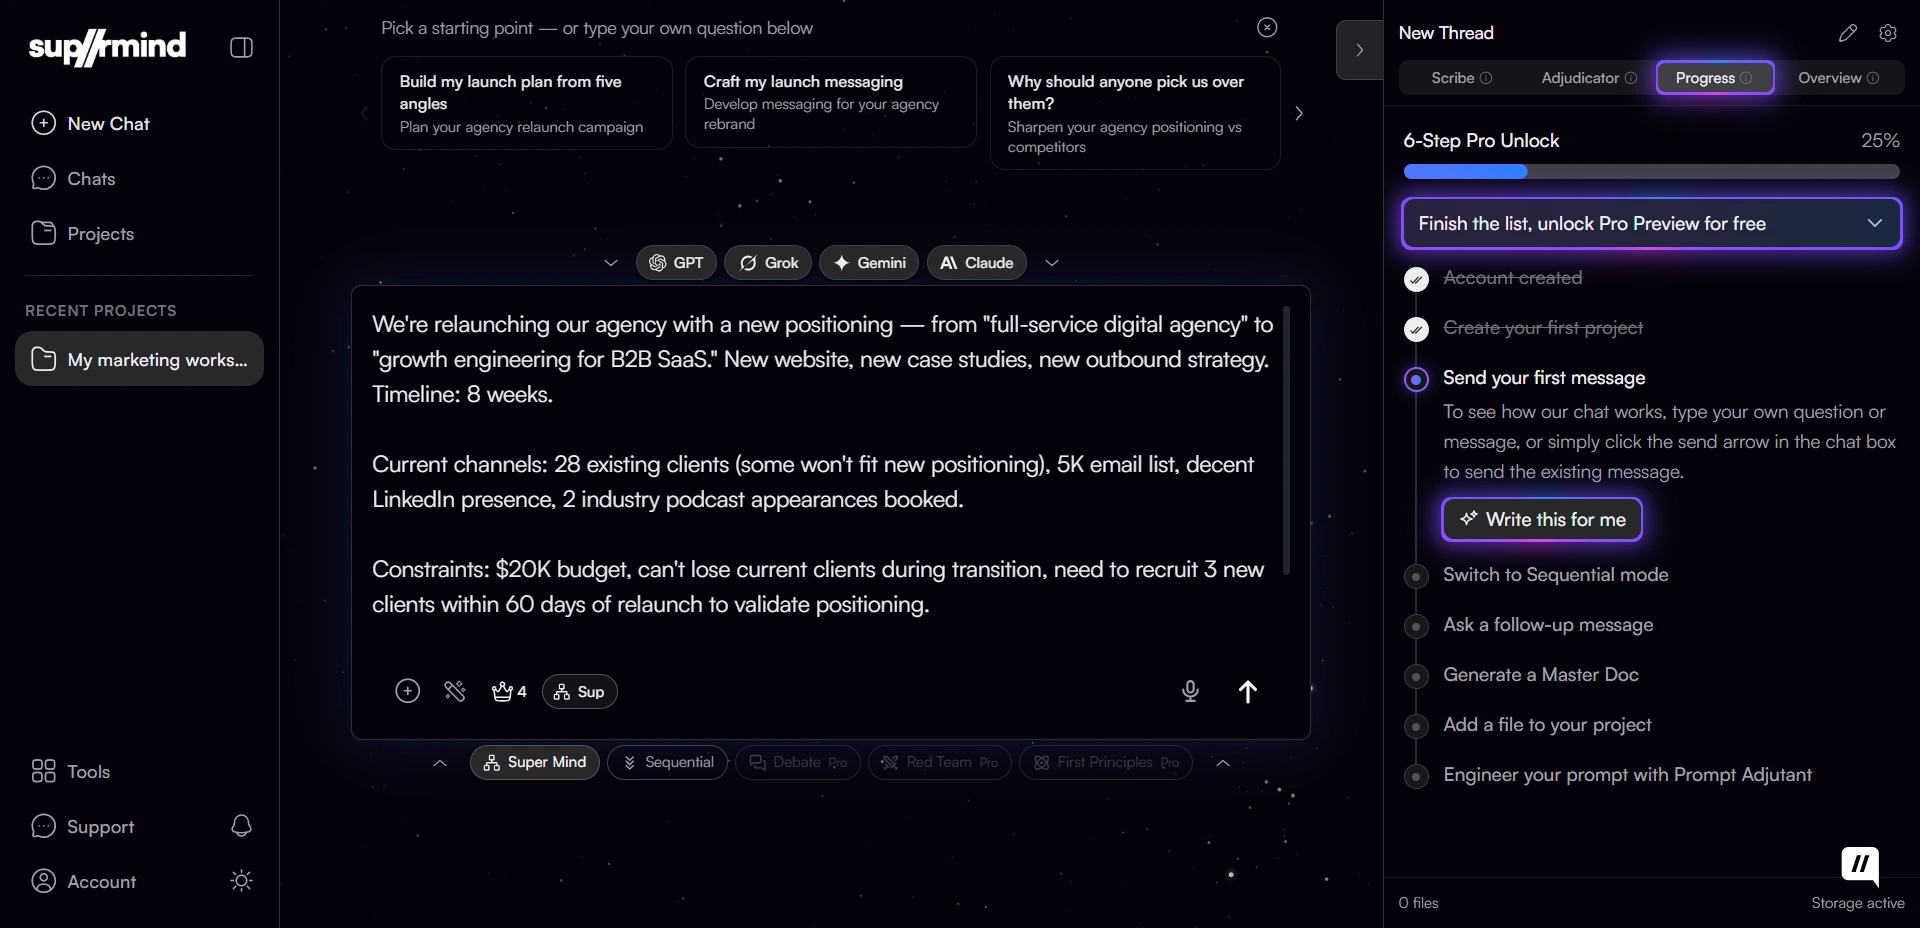Collapse the left sidebar panel icon
The image size is (1920, 928).
[241, 47]
